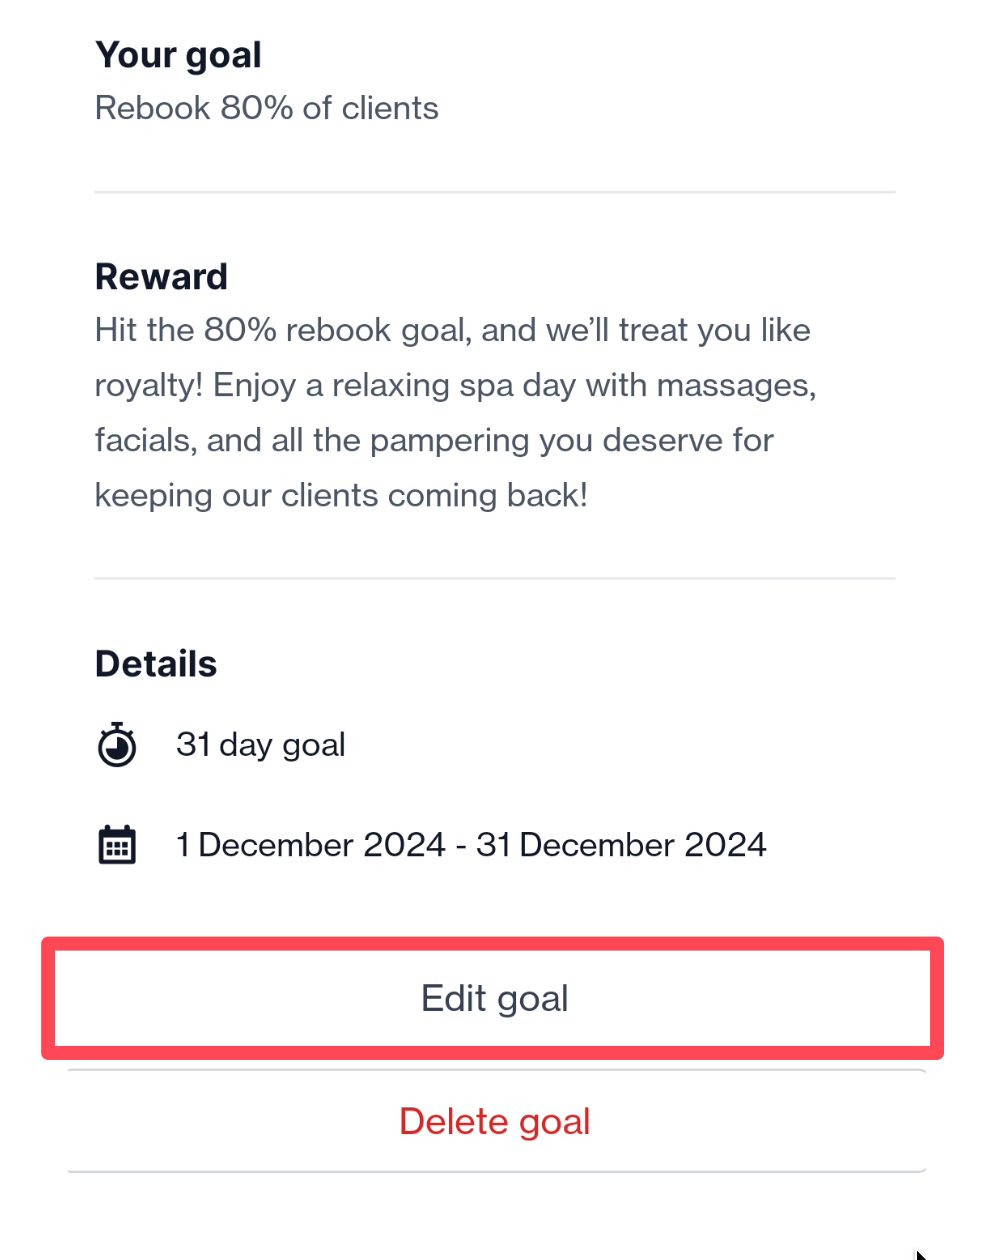Click the divider line below Your goal section
This screenshot has height=1260, width=986.
tap(495, 191)
